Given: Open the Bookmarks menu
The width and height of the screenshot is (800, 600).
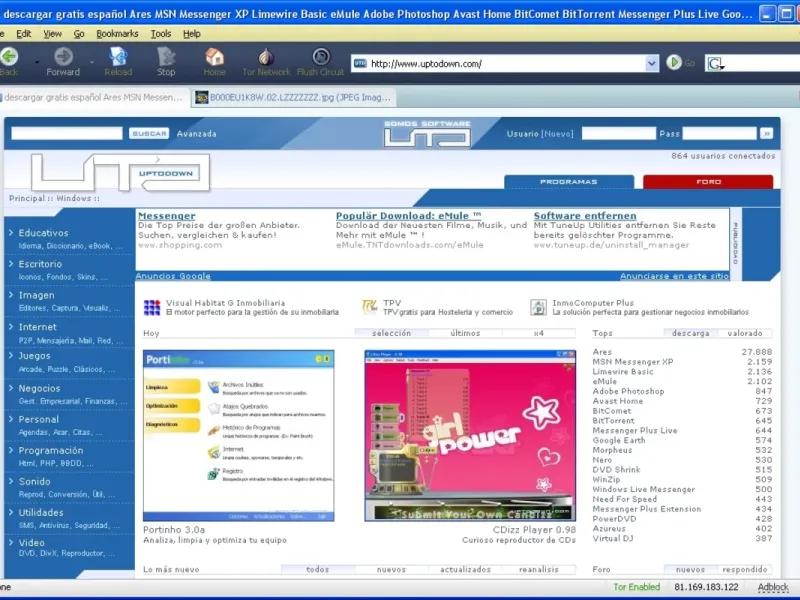Looking at the screenshot, I should click(x=117, y=34).
